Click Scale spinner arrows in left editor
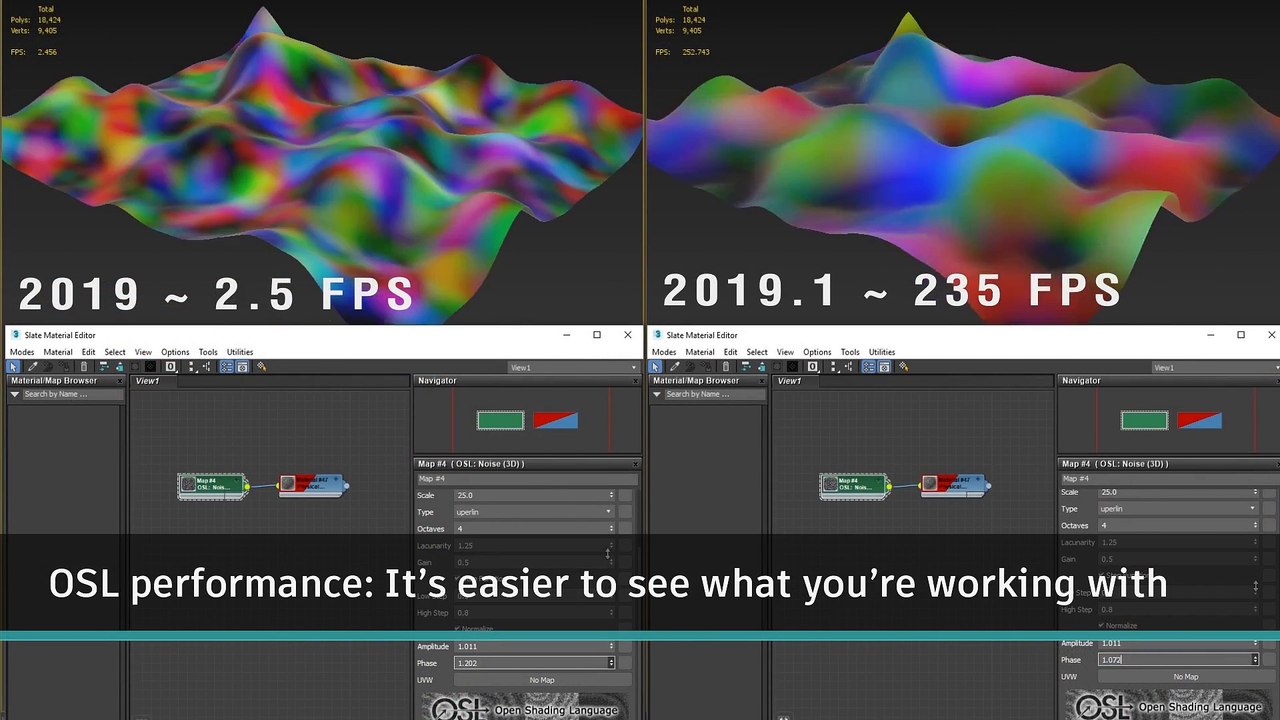The width and height of the screenshot is (1280, 720). pos(611,495)
